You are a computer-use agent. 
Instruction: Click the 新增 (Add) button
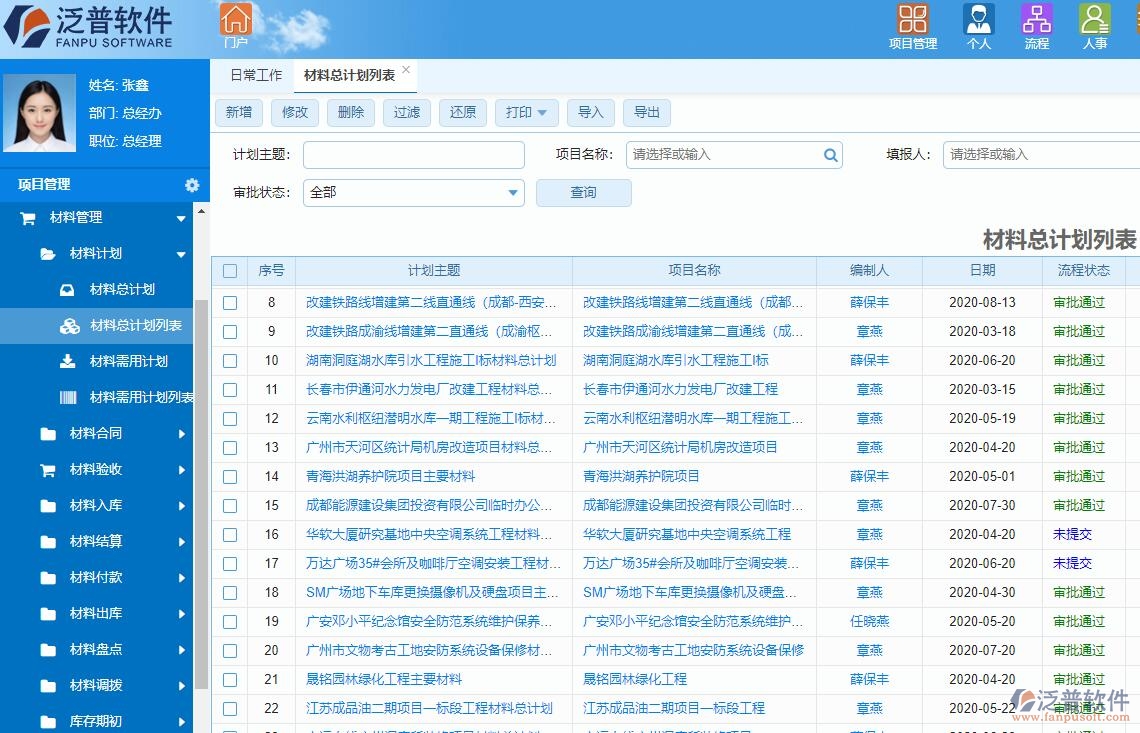click(x=238, y=112)
